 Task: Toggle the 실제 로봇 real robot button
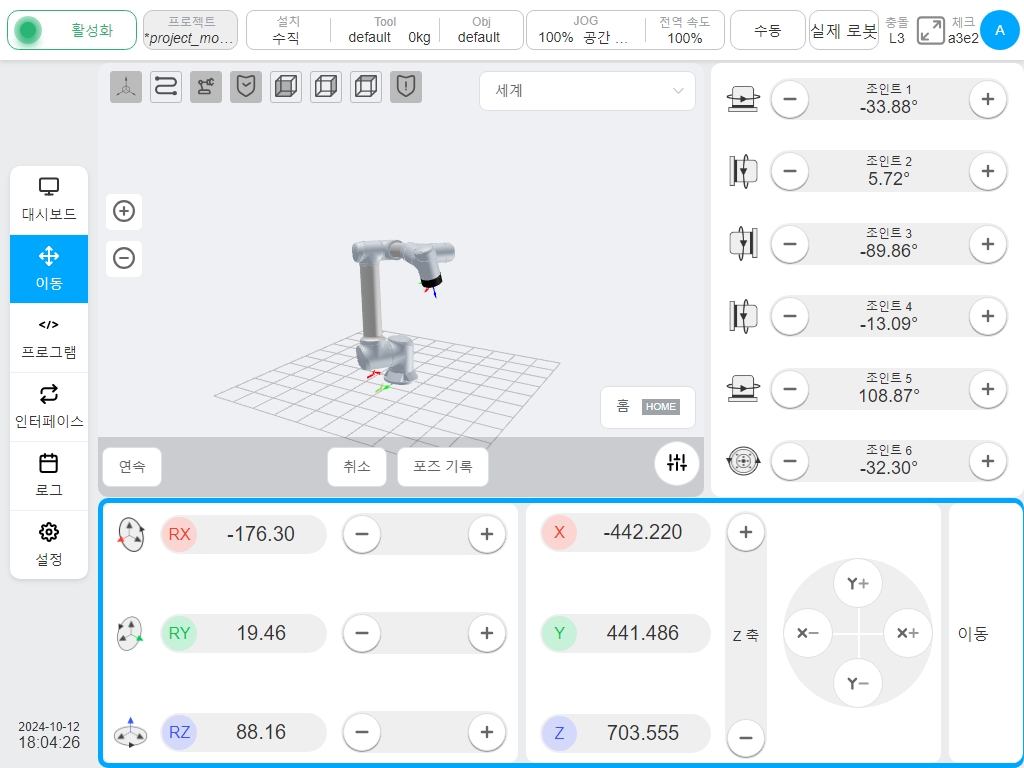coord(843,30)
